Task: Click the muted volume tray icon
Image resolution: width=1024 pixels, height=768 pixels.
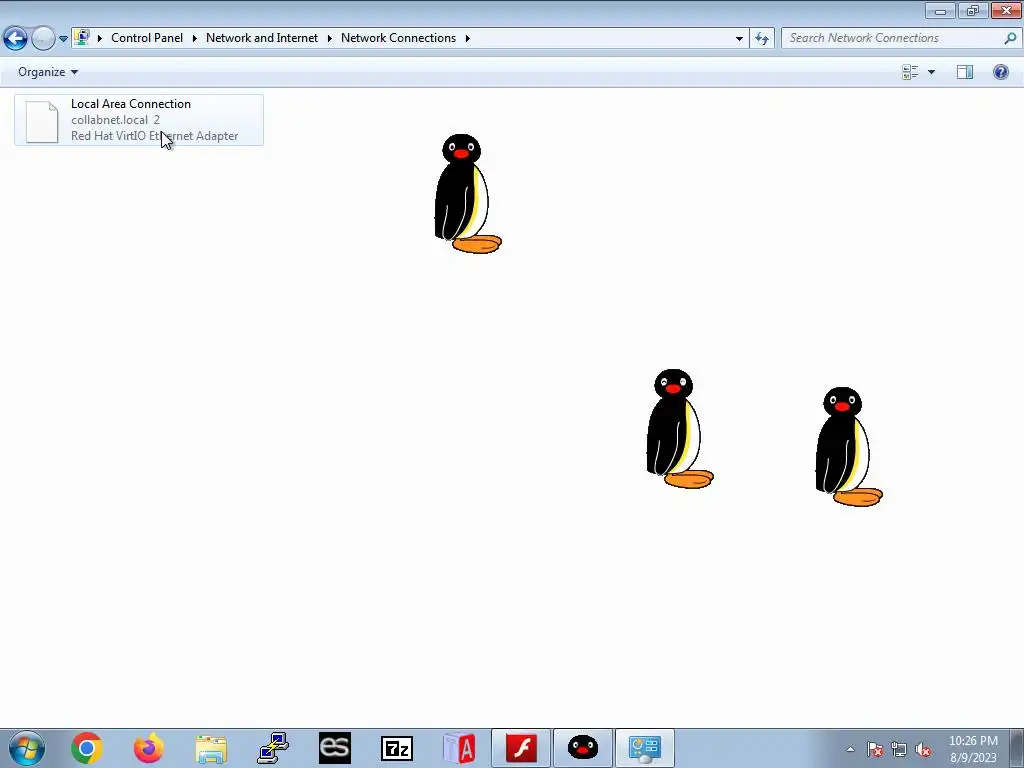Action: (923, 749)
